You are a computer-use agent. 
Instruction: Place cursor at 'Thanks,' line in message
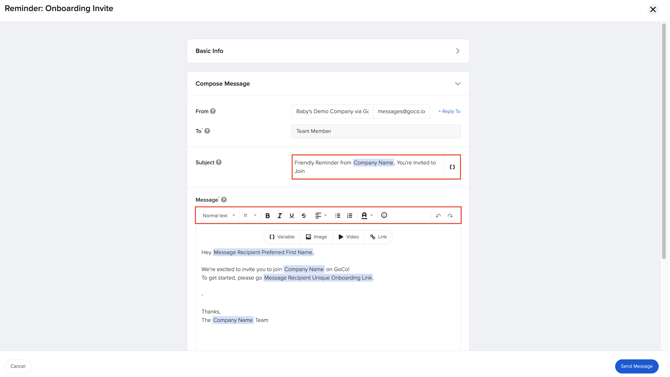click(x=211, y=312)
